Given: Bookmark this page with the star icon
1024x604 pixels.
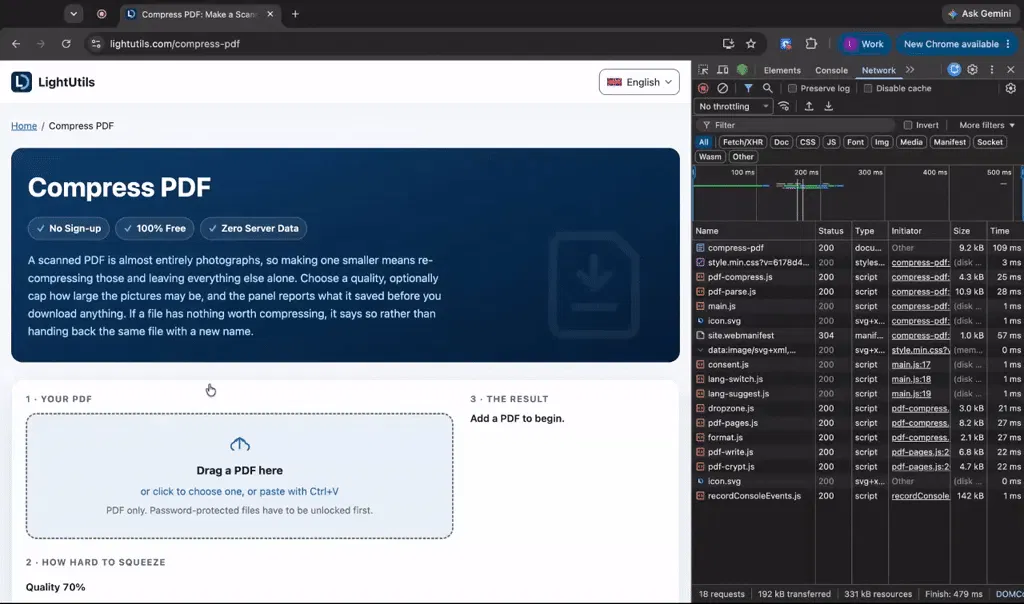Looking at the screenshot, I should coord(751,44).
